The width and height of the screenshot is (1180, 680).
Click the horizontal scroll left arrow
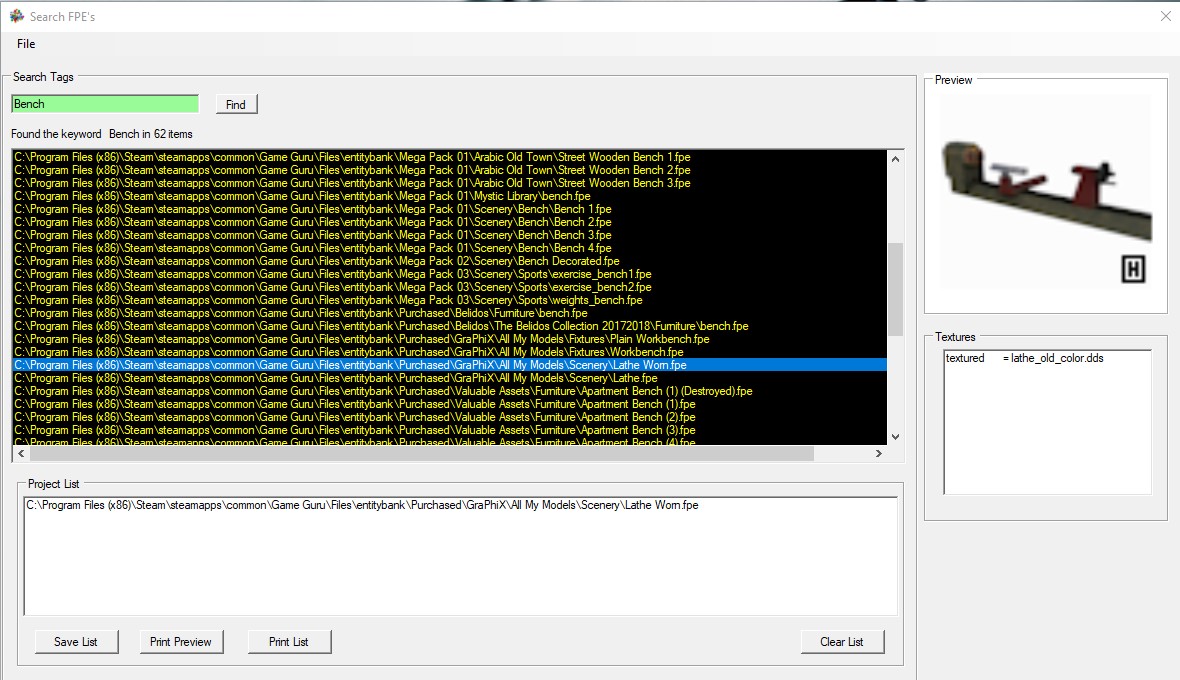click(21, 454)
